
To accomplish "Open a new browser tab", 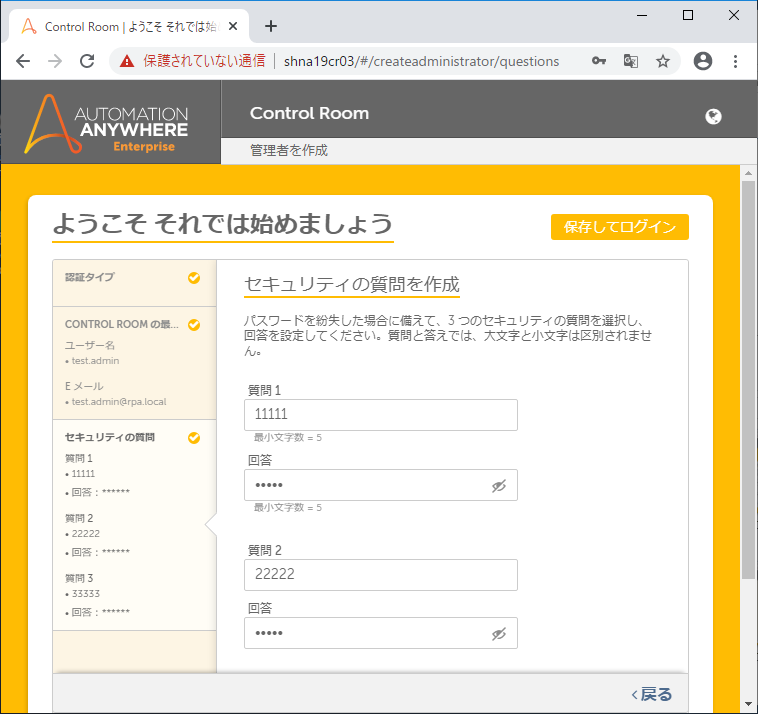I will click(271, 26).
